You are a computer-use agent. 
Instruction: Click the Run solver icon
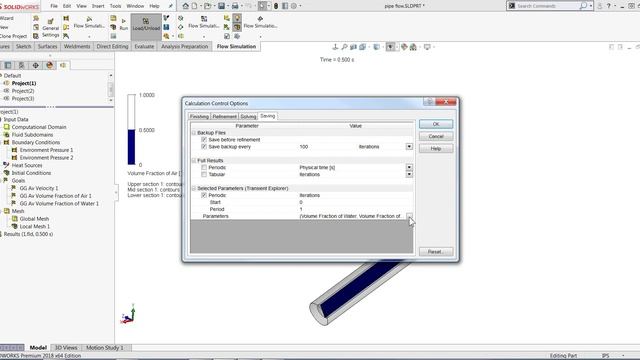pyautogui.click(x=124, y=24)
